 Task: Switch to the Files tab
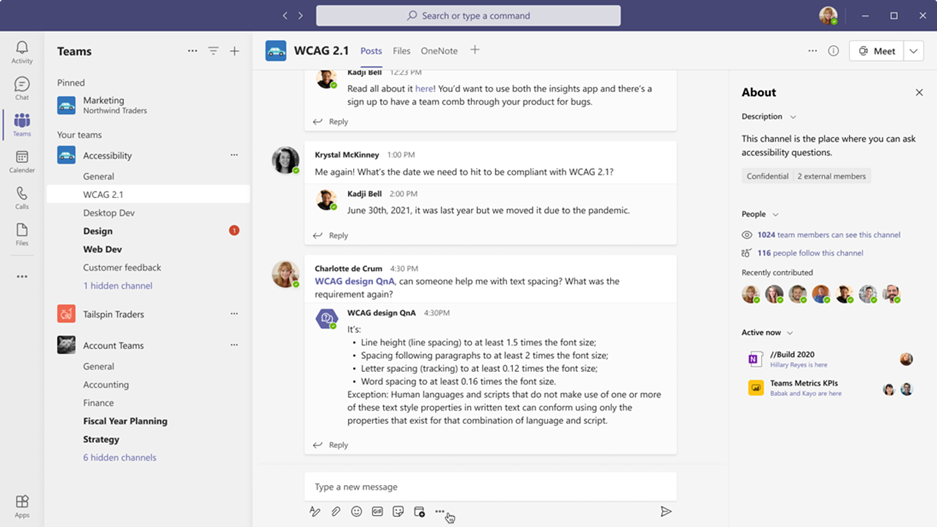click(402, 51)
